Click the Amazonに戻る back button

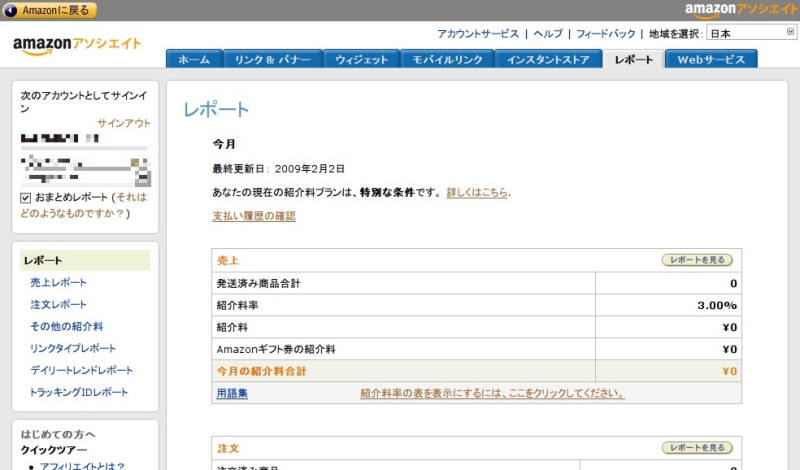49,10
